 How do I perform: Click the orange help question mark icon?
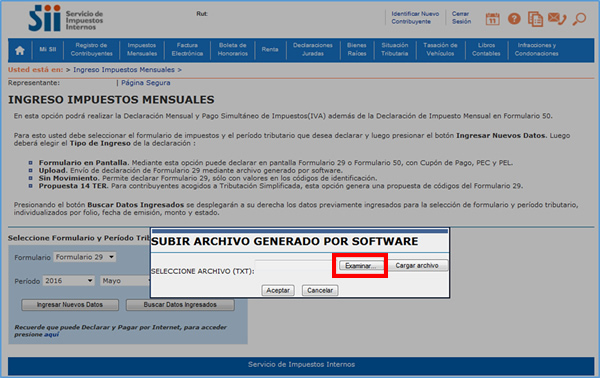tap(514, 18)
